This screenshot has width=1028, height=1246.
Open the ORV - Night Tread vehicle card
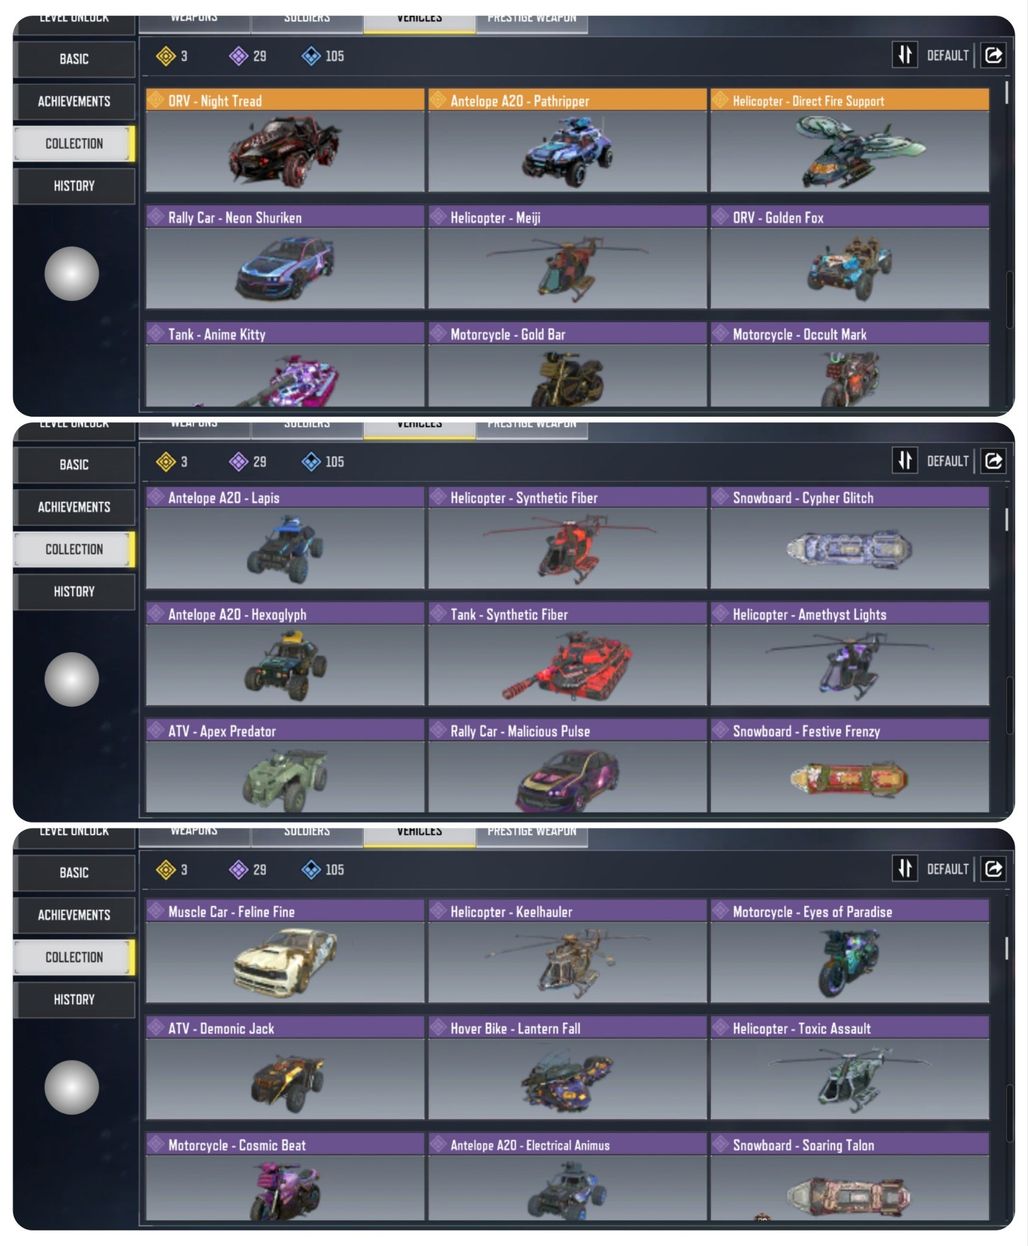[x=285, y=140]
